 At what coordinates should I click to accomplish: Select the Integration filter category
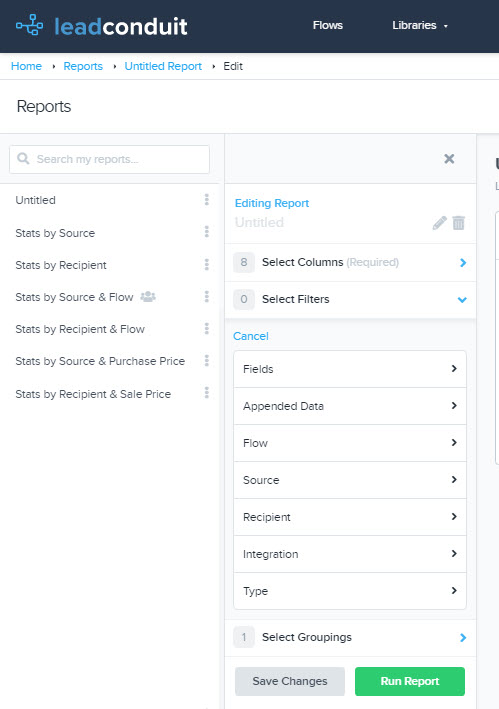pyautogui.click(x=350, y=554)
